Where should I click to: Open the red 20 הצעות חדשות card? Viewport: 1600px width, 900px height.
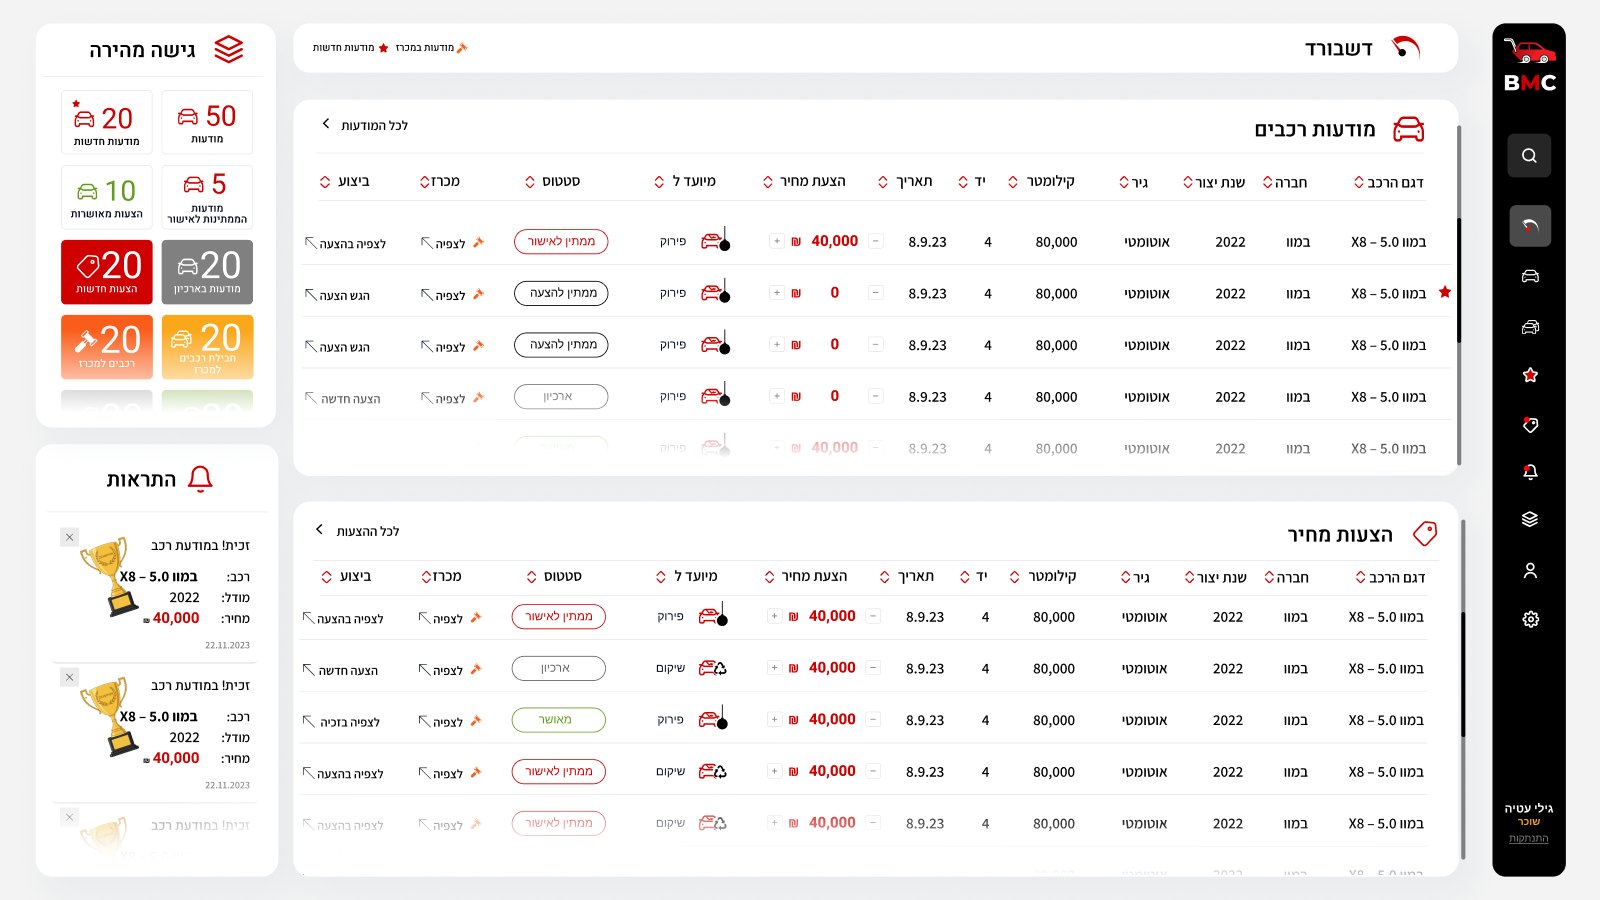[106, 272]
